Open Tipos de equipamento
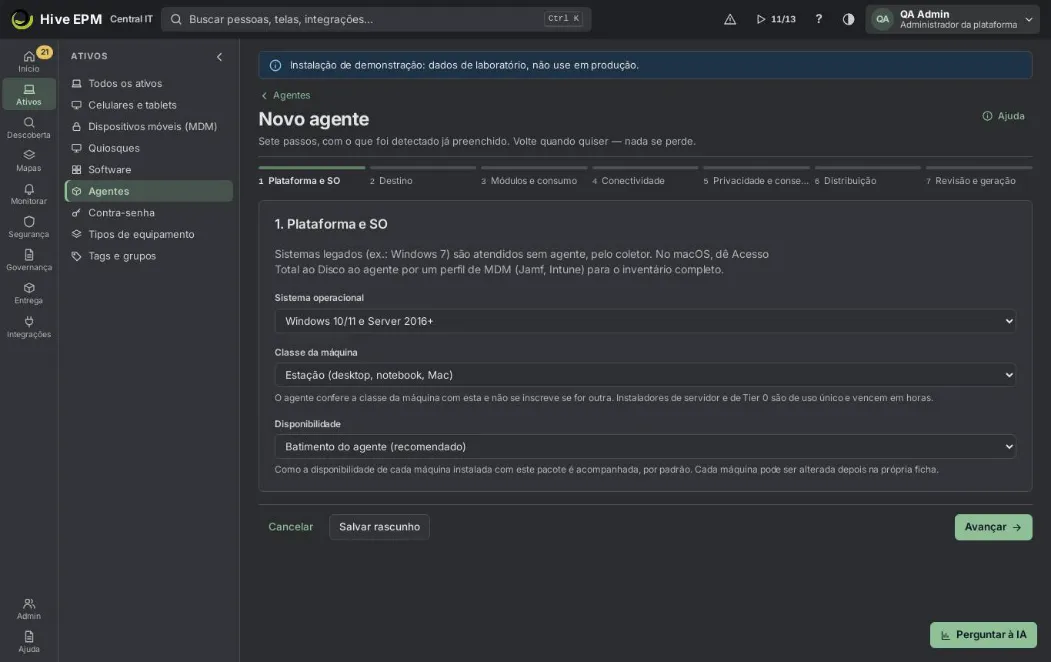Viewport: 1051px width, 662px height. click(149, 235)
